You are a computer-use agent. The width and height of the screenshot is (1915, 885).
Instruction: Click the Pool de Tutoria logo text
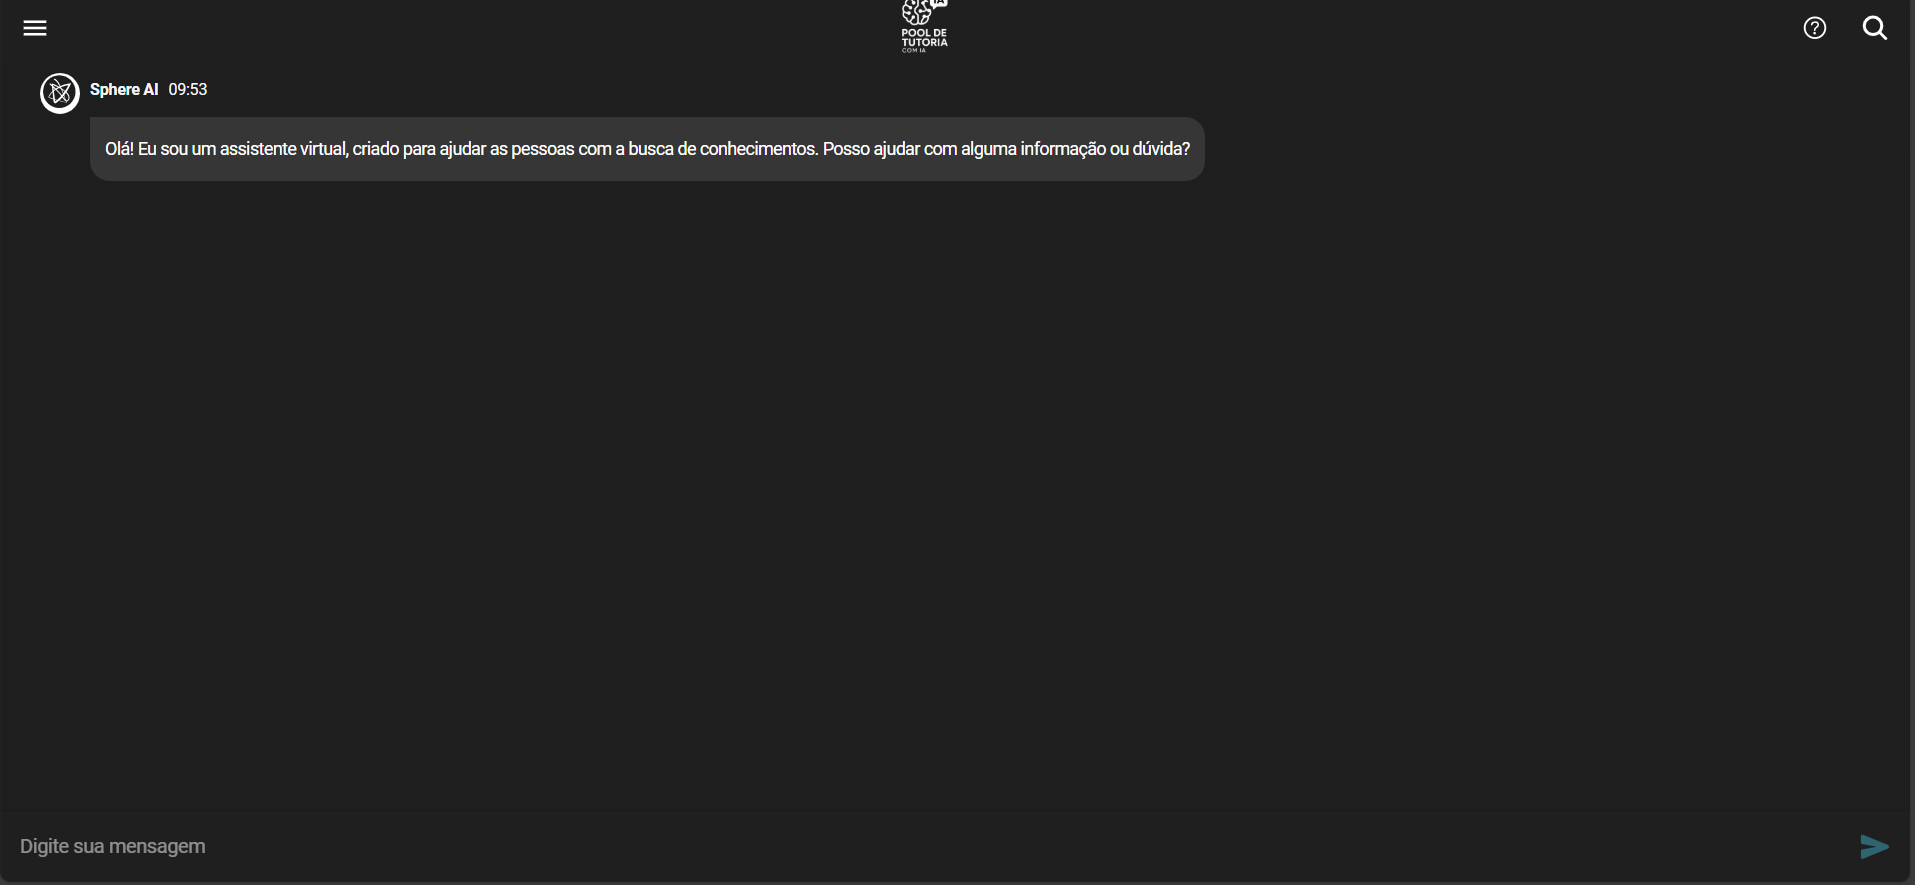(x=924, y=38)
